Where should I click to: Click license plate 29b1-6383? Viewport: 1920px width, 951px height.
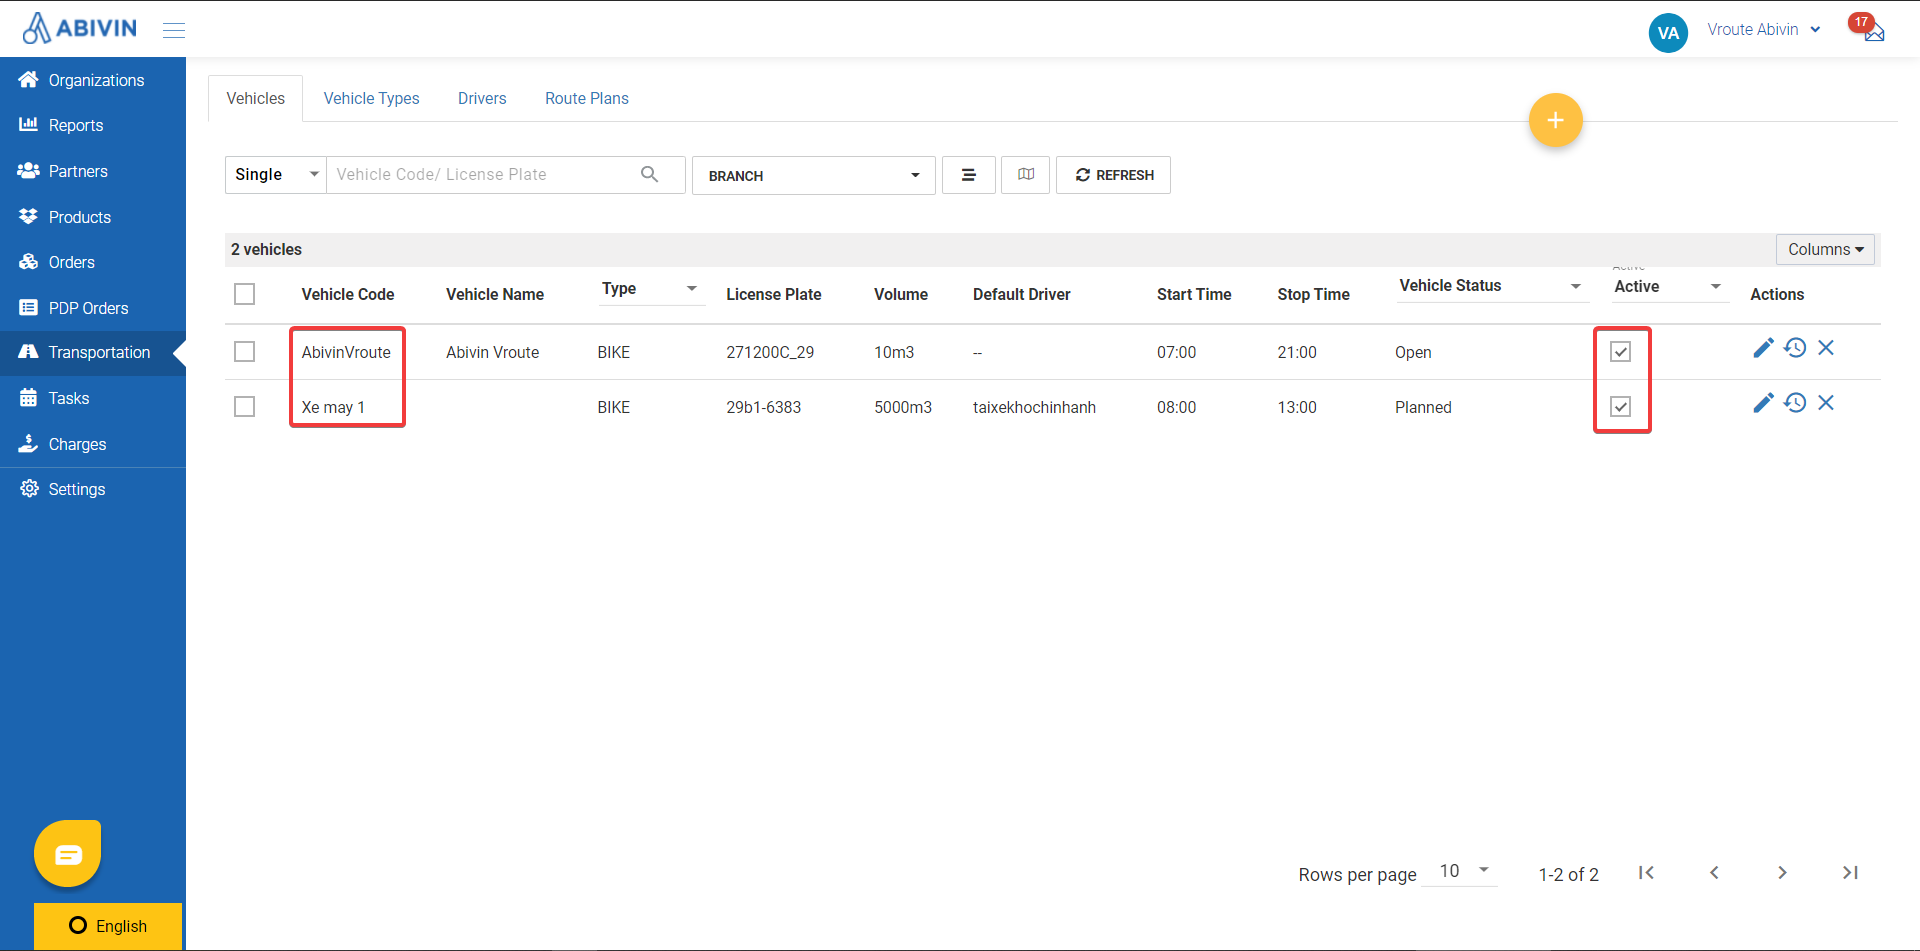[x=764, y=407]
